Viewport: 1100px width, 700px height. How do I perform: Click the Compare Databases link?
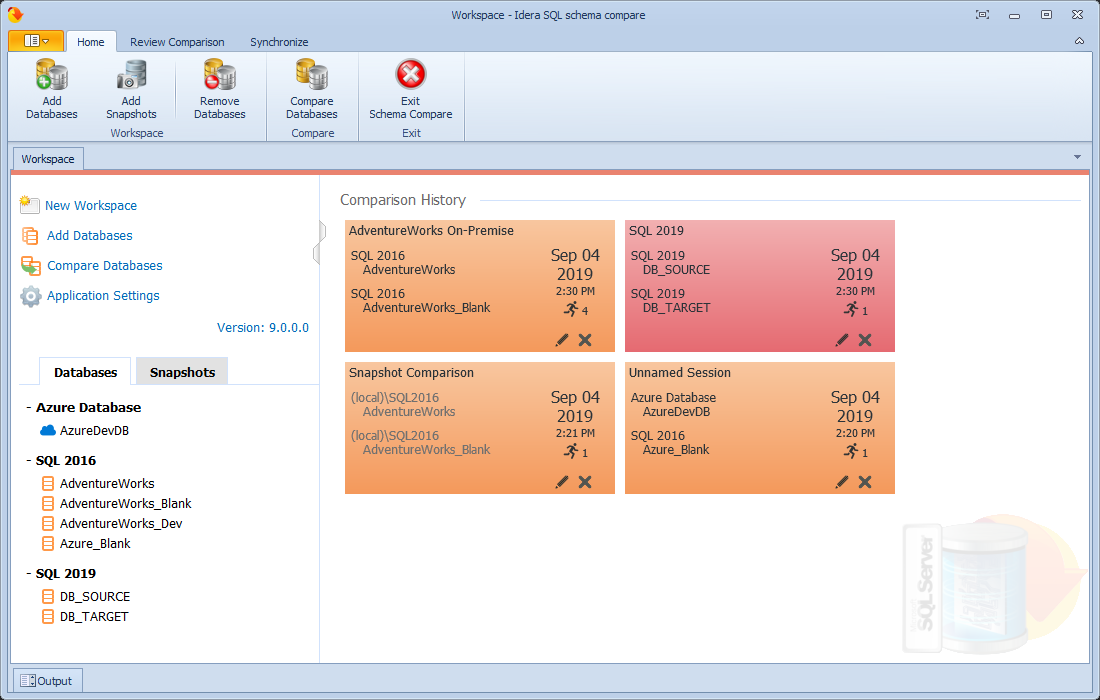point(105,266)
